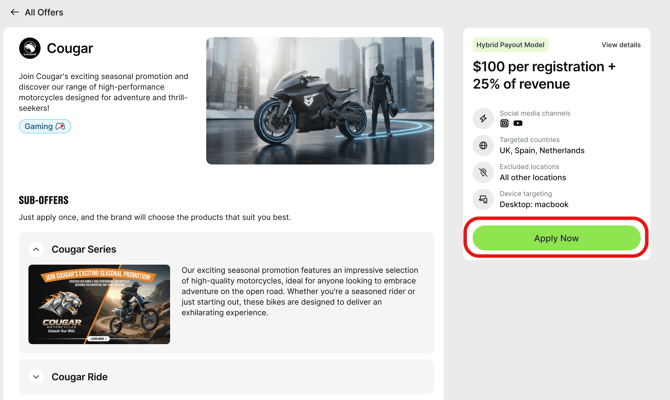Click the back arrow icon
The image size is (670, 400).
click(14, 13)
